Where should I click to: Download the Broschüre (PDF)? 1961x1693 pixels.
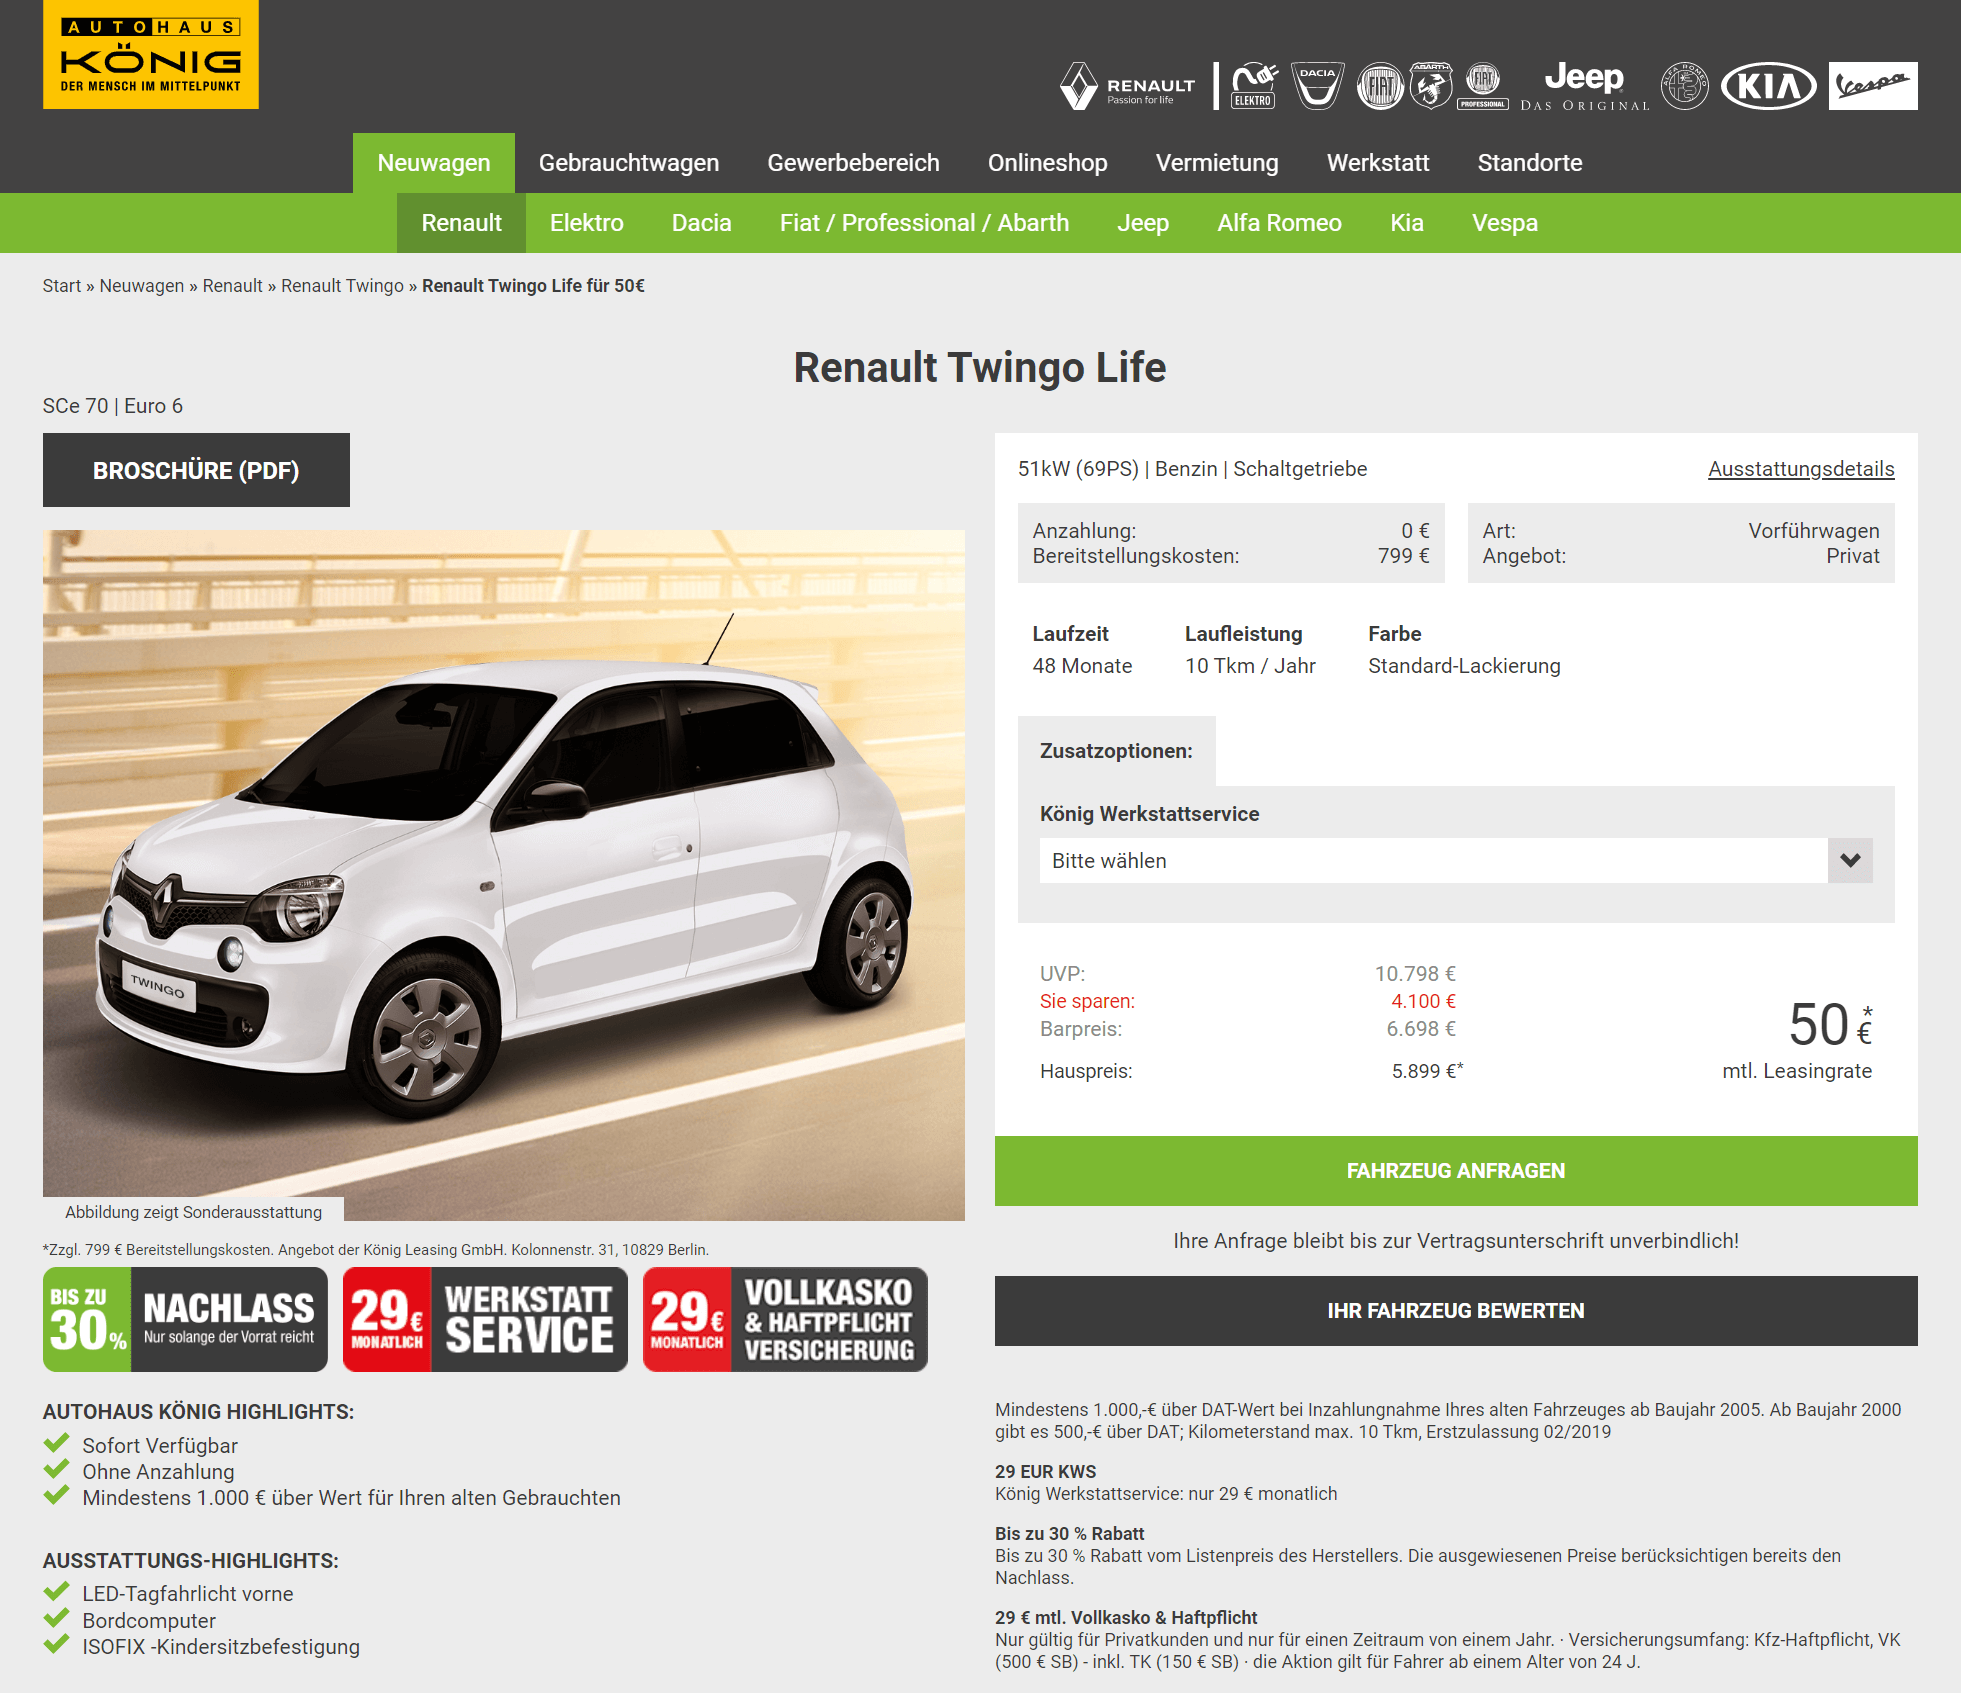point(196,470)
